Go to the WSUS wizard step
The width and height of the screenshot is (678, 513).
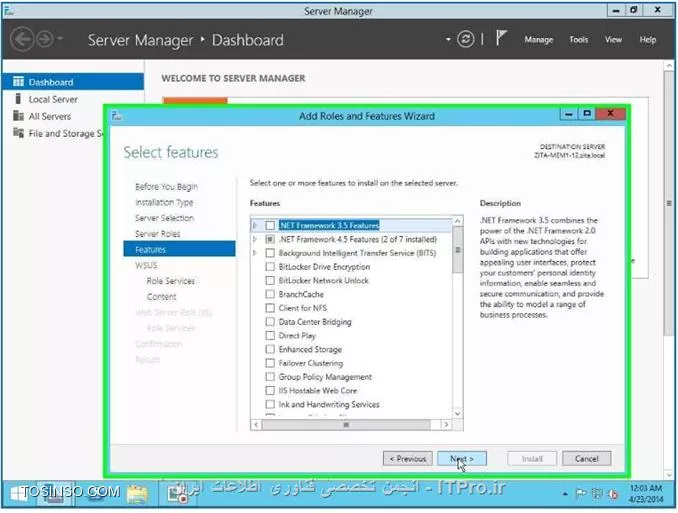click(x=146, y=265)
